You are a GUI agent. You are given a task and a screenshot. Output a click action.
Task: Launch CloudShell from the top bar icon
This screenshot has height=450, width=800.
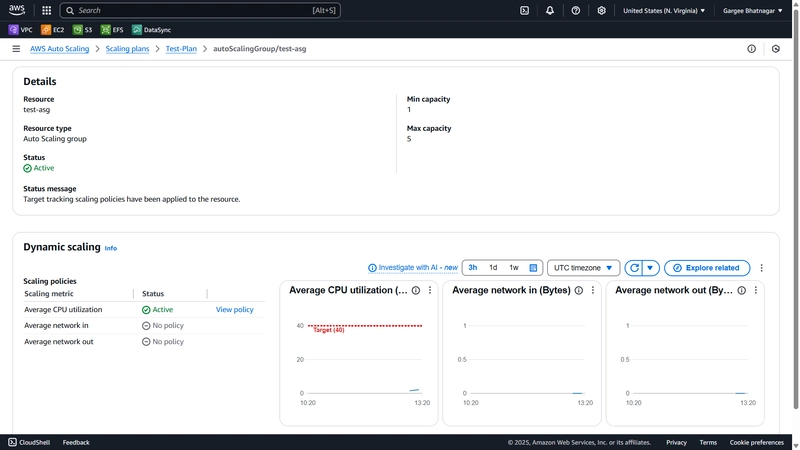tap(524, 10)
